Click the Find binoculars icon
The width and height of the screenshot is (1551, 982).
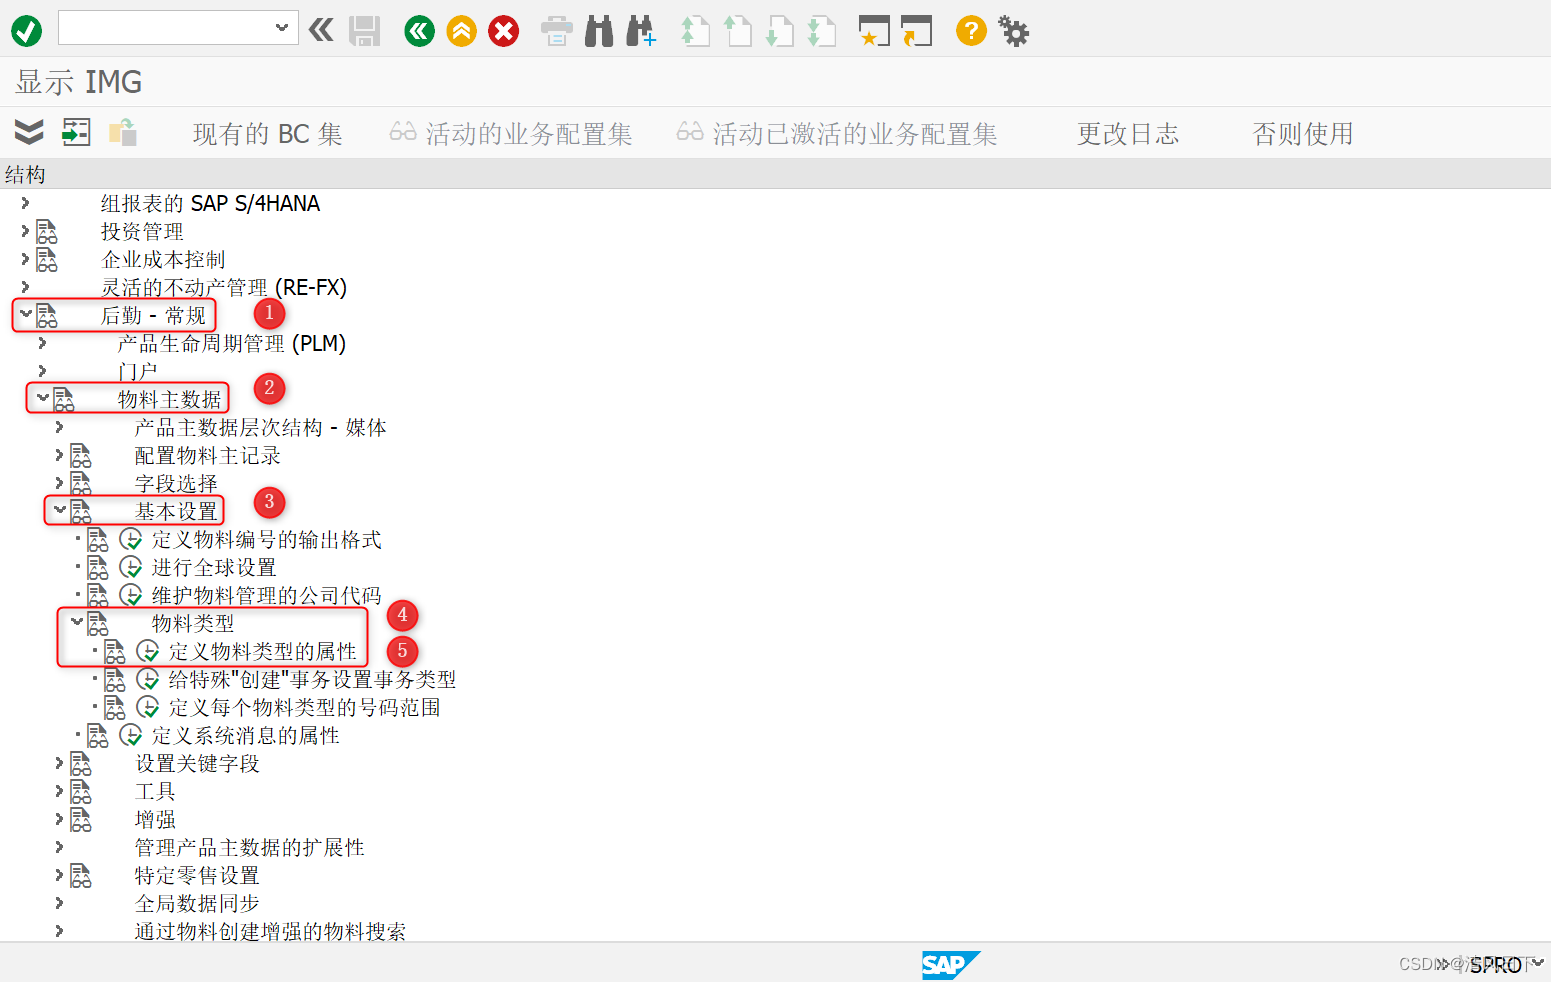pyautogui.click(x=598, y=31)
